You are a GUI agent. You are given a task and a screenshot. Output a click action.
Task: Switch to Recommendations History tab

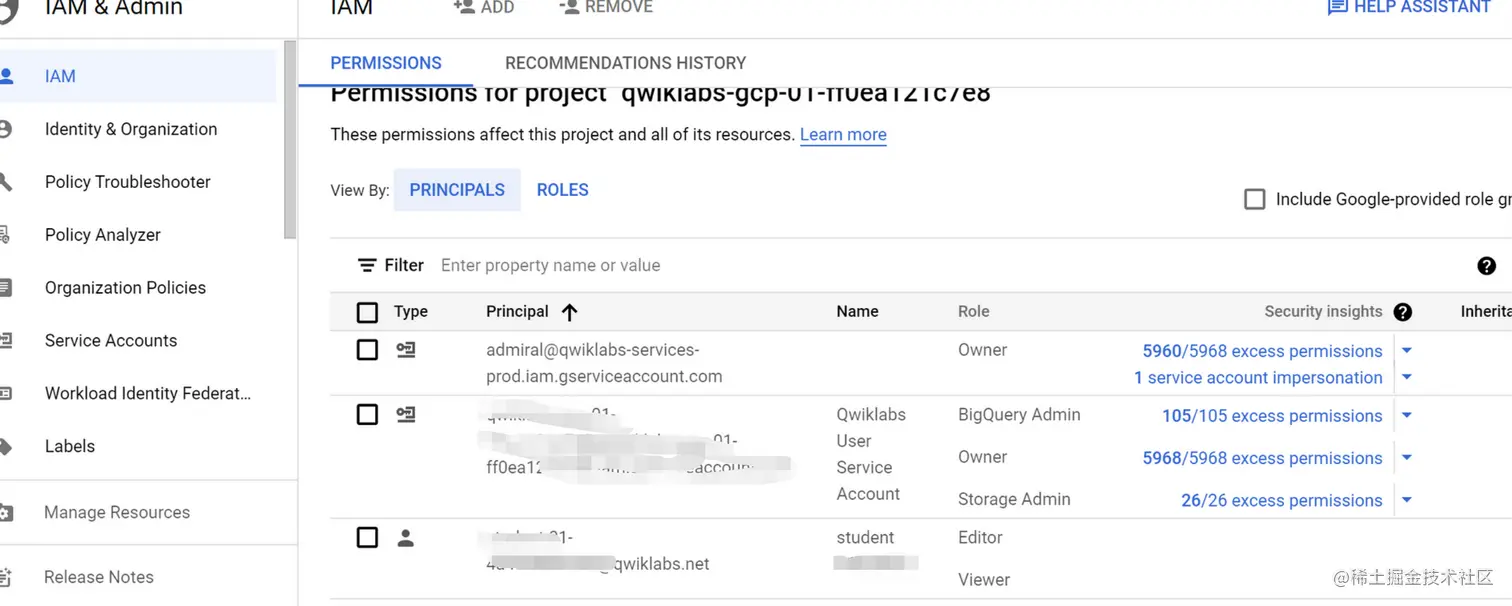[625, 63]
